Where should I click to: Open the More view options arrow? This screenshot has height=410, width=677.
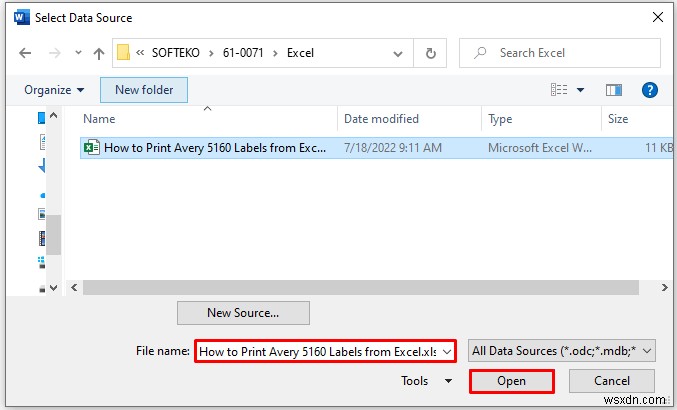coord(580,90)
